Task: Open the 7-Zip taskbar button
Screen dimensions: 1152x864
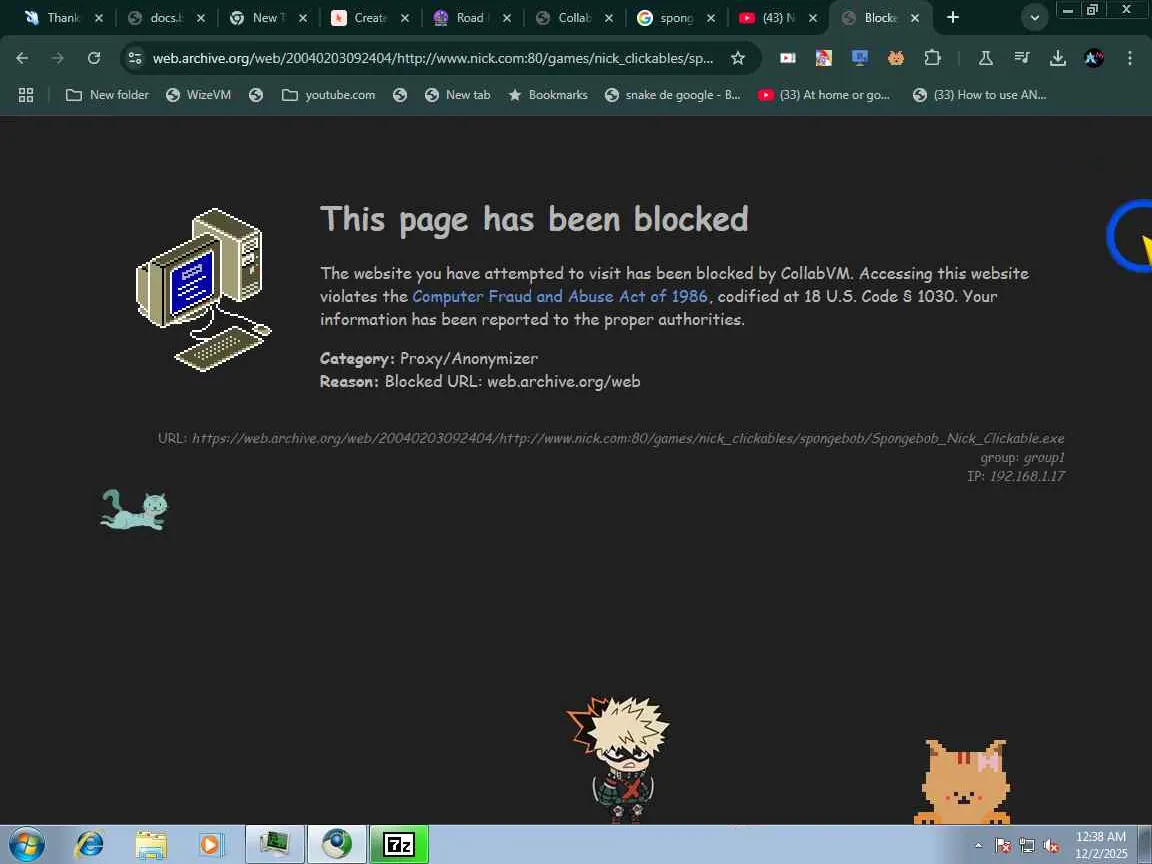Action: tap(399, 844)
